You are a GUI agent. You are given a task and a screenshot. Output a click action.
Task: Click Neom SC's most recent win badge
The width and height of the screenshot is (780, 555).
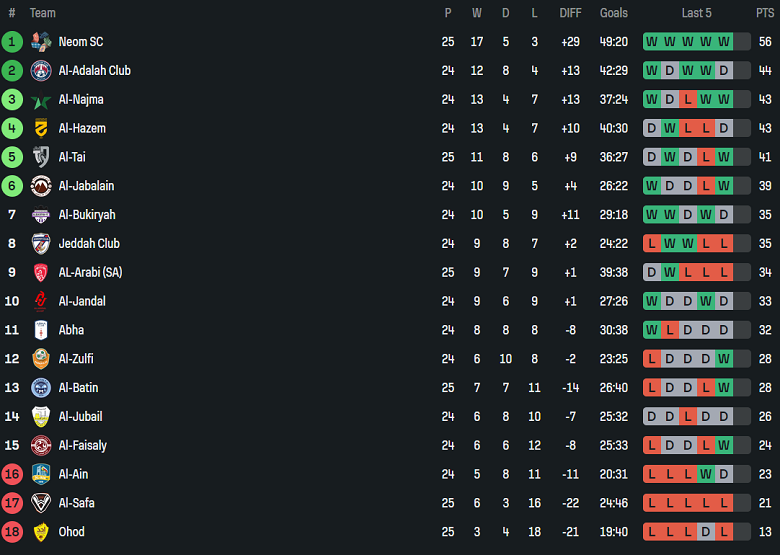click(724, 42)
